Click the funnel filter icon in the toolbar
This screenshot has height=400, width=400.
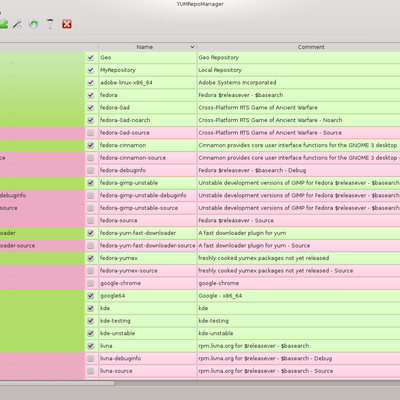50,24
